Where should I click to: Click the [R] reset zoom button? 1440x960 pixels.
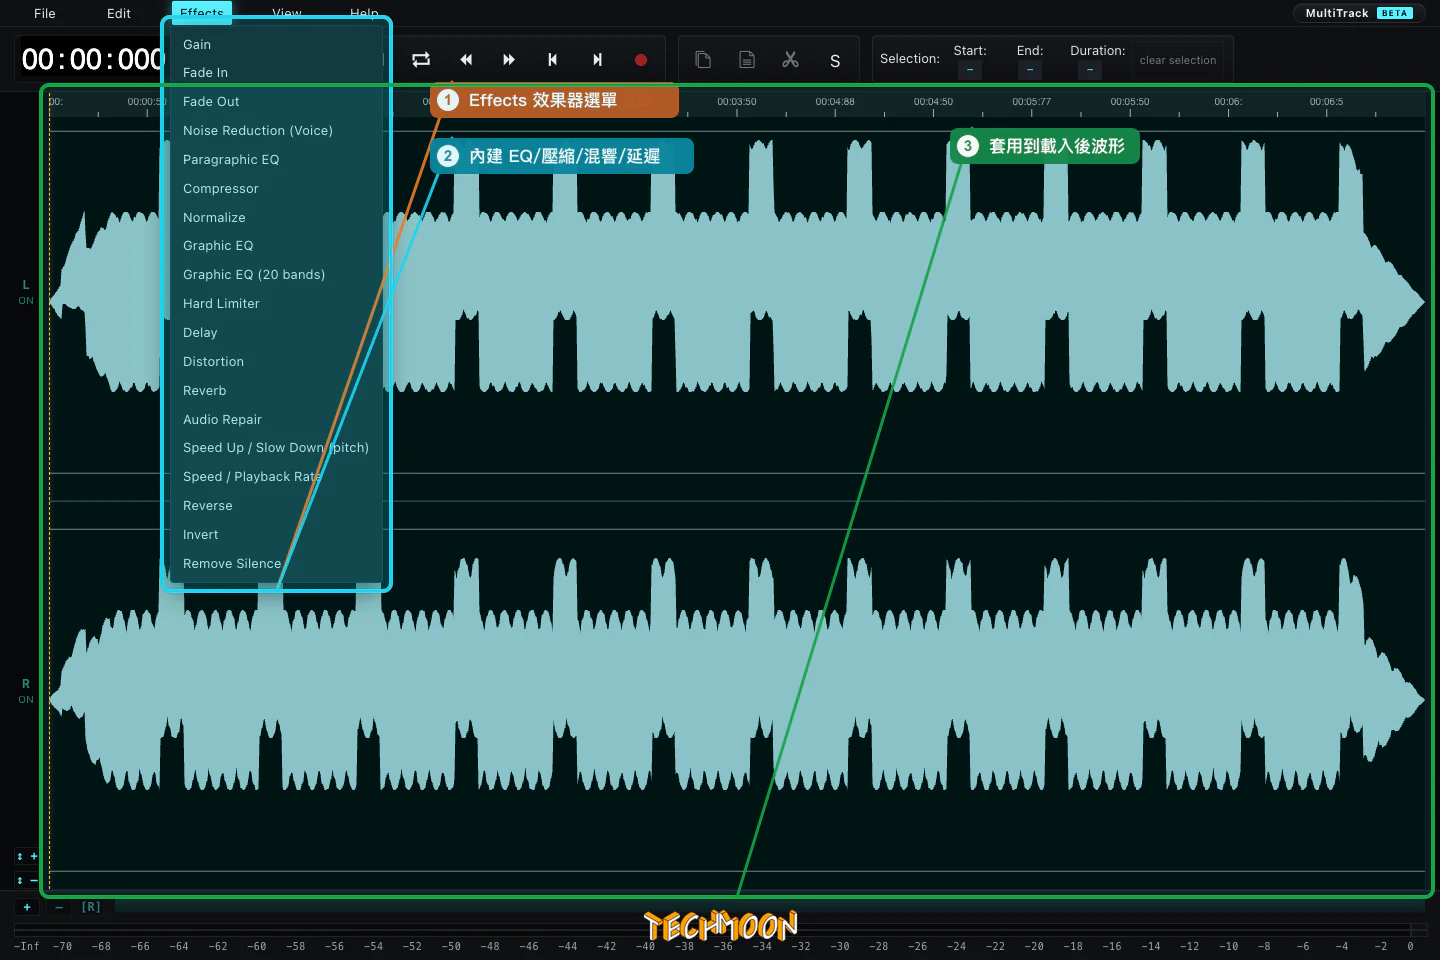click(91, 907)
